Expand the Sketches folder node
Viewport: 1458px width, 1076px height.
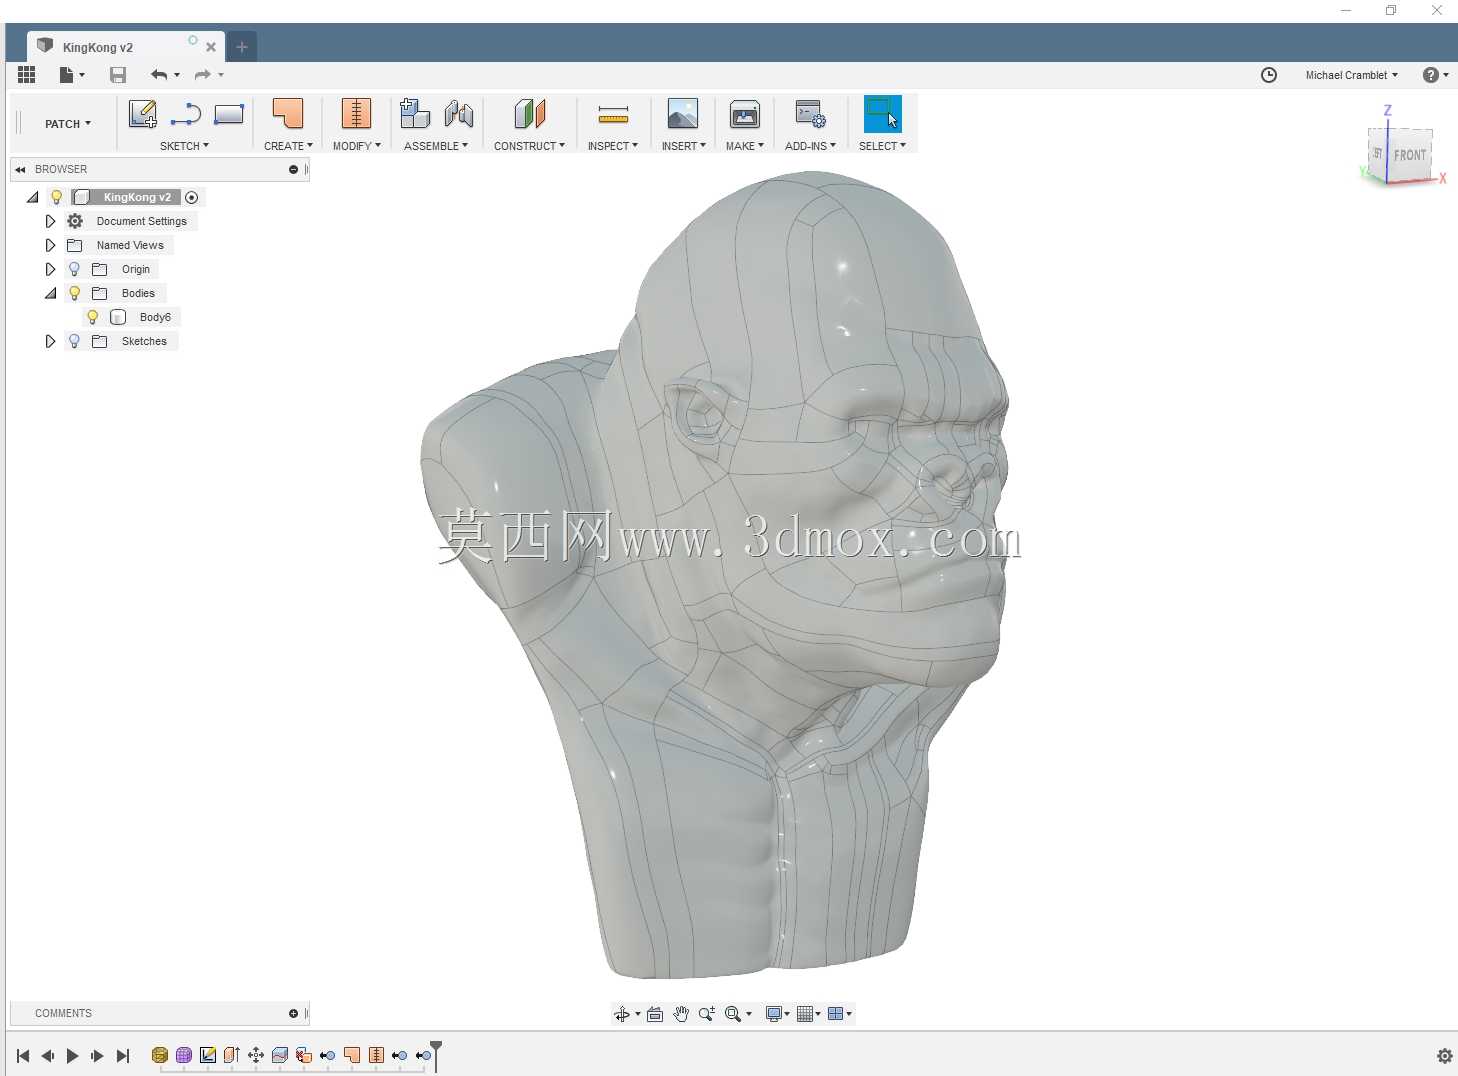(x=50, y=341)
